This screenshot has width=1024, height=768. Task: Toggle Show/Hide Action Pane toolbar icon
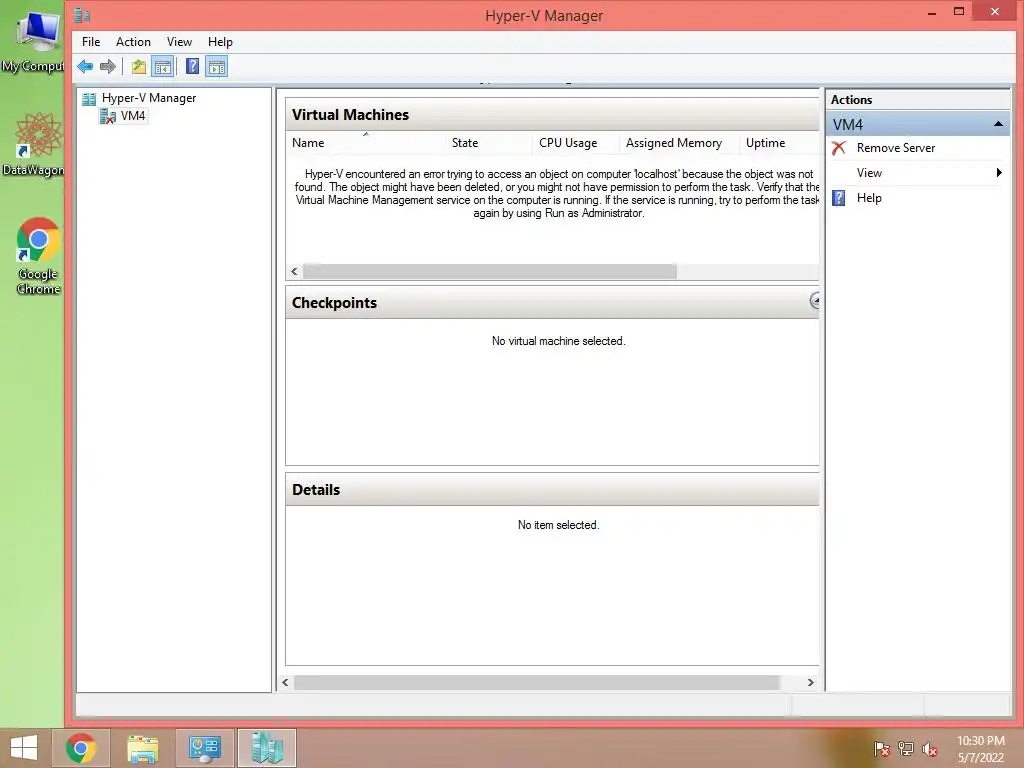coord(217,66)
